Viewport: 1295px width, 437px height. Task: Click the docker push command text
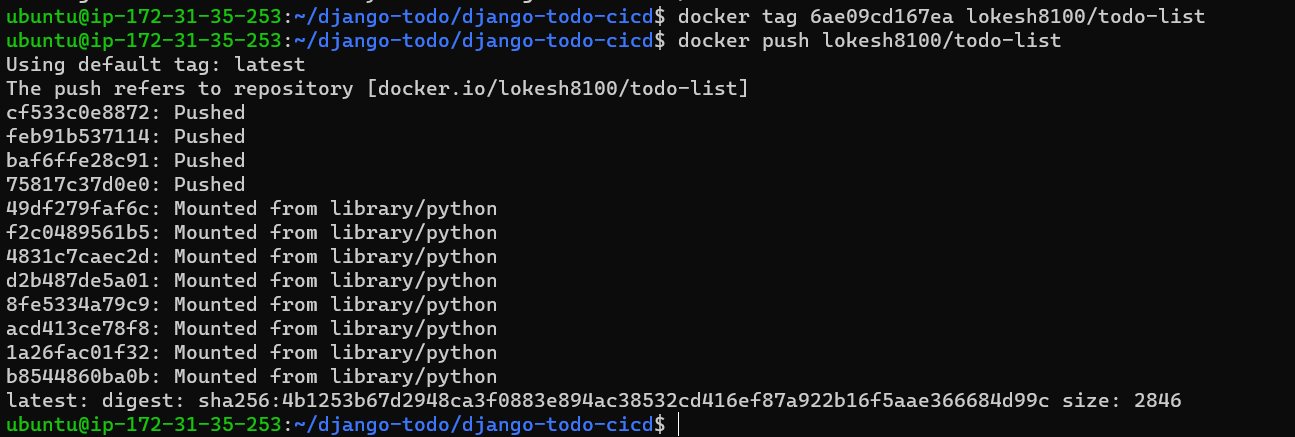click(x=869, y=40)
